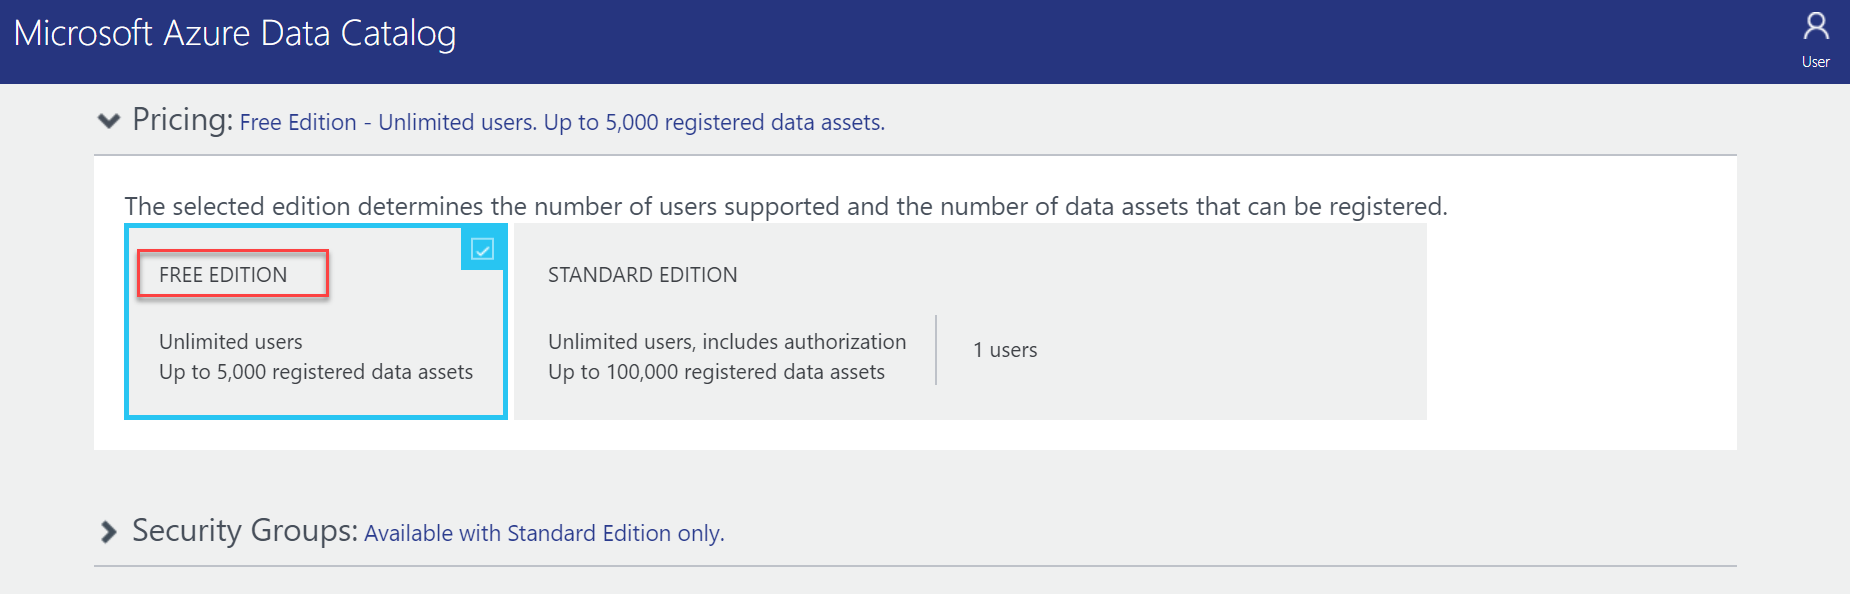The image size is (1850, 594).
Task: Click the divider line inside the Standard Edition tile
Action: pyautogui.click(x=936, y=350)
